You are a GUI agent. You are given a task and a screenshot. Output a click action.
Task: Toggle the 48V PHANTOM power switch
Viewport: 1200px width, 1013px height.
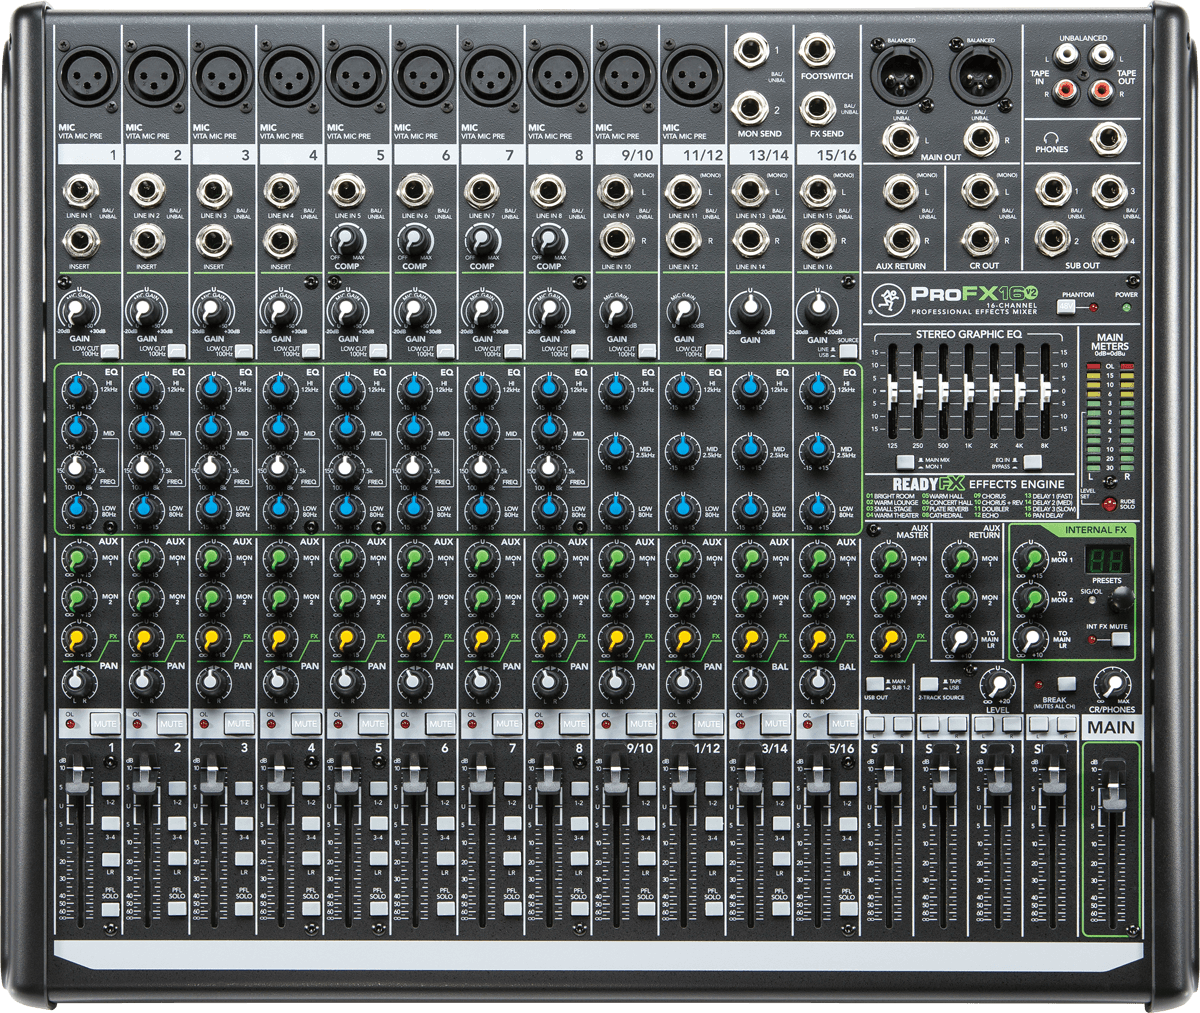click(1067, 306)
